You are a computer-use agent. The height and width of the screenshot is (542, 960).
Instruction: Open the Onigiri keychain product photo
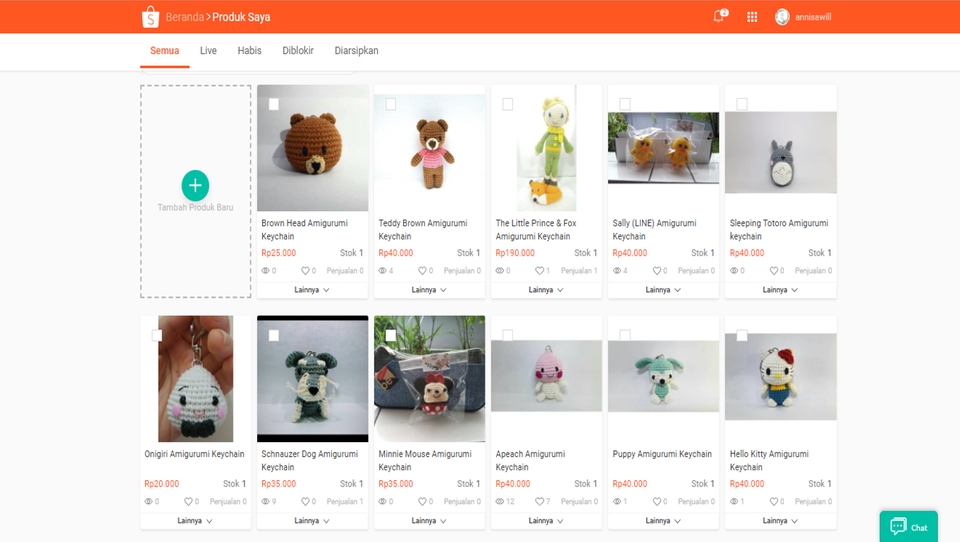tap(195, 378)
